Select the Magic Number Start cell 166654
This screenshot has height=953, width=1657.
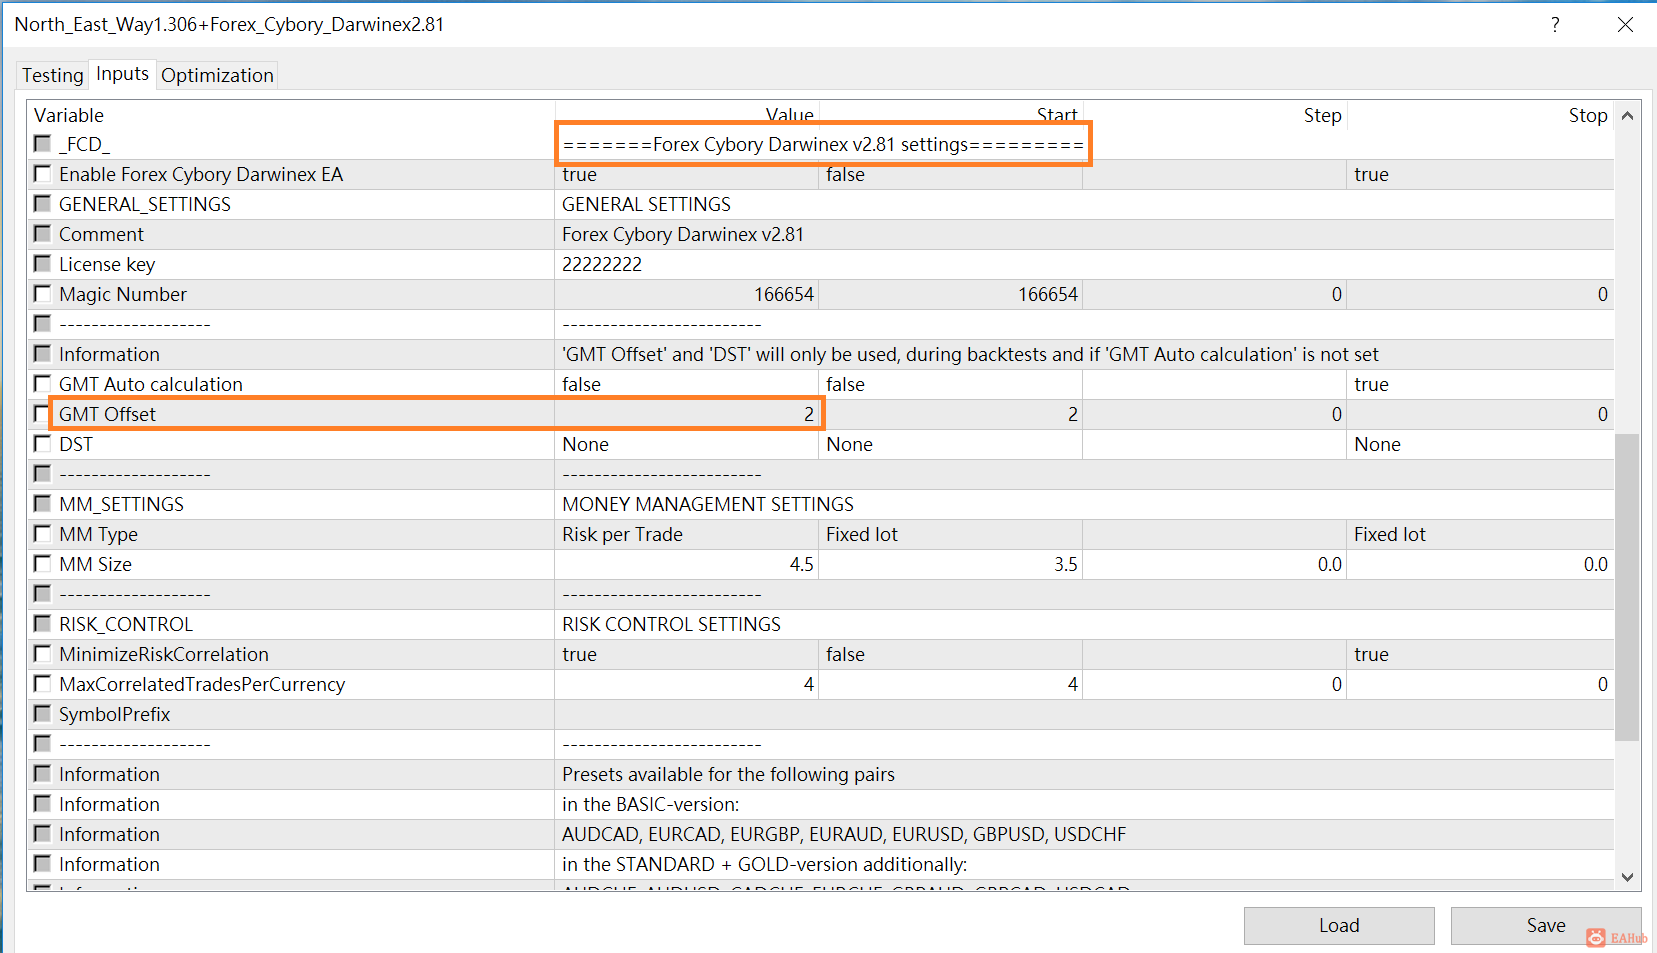coord(951,294)
